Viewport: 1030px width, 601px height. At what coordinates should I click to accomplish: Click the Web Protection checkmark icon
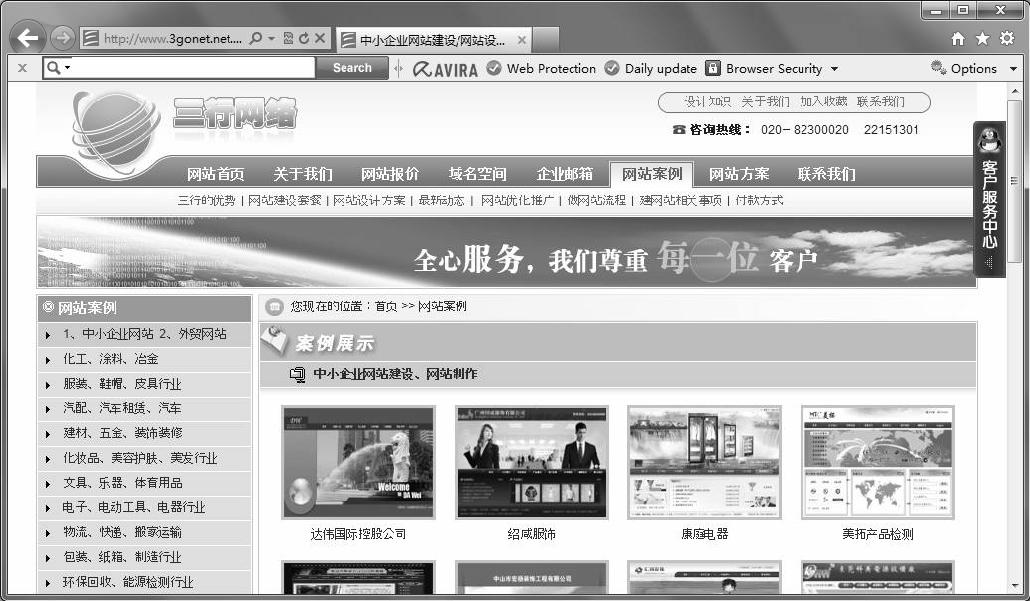tap(494, 68)
